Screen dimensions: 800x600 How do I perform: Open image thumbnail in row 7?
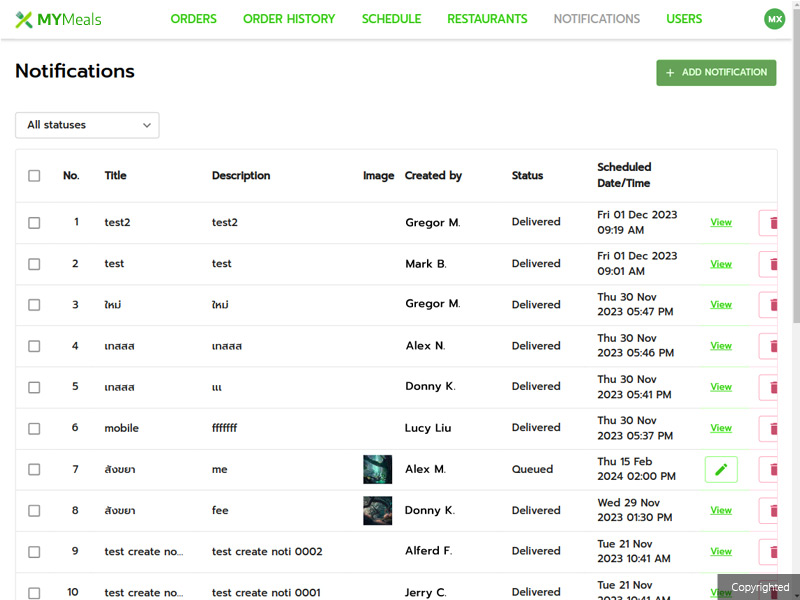(x=377, y=469)
